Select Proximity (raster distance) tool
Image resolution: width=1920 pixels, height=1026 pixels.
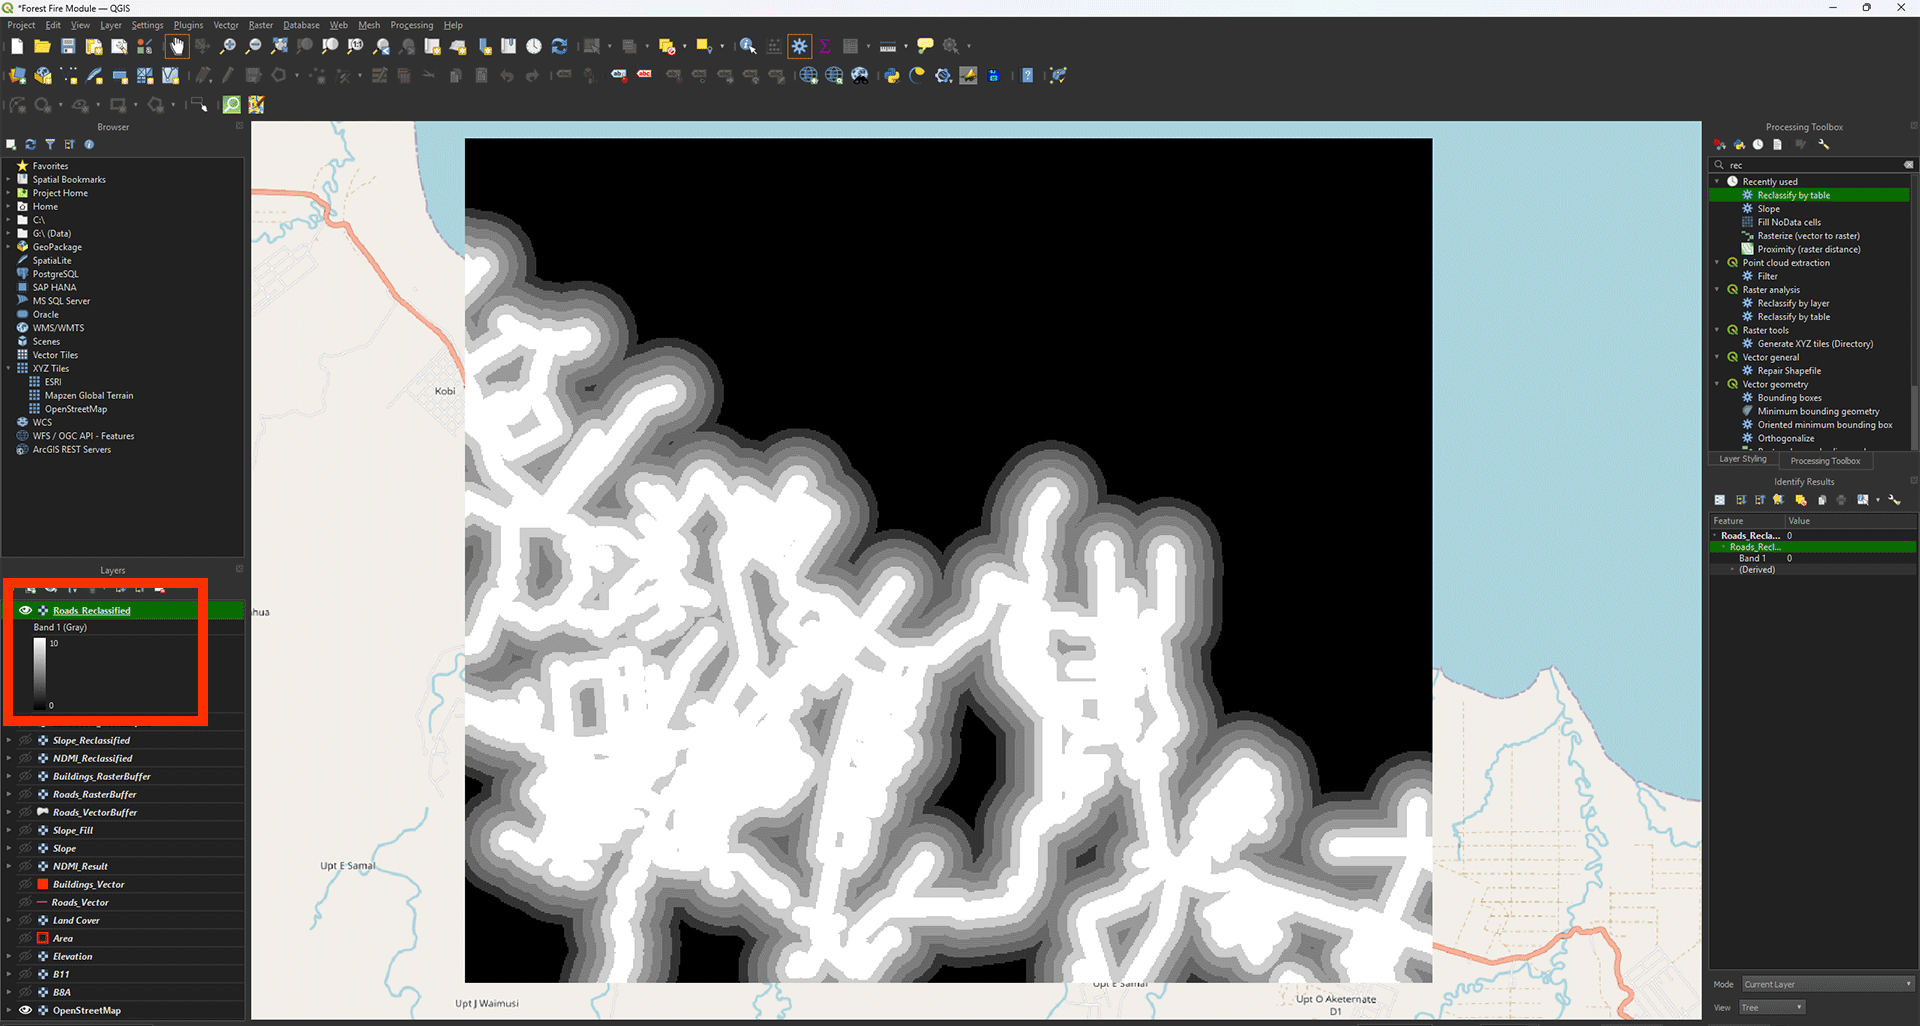coord(1808,249)
